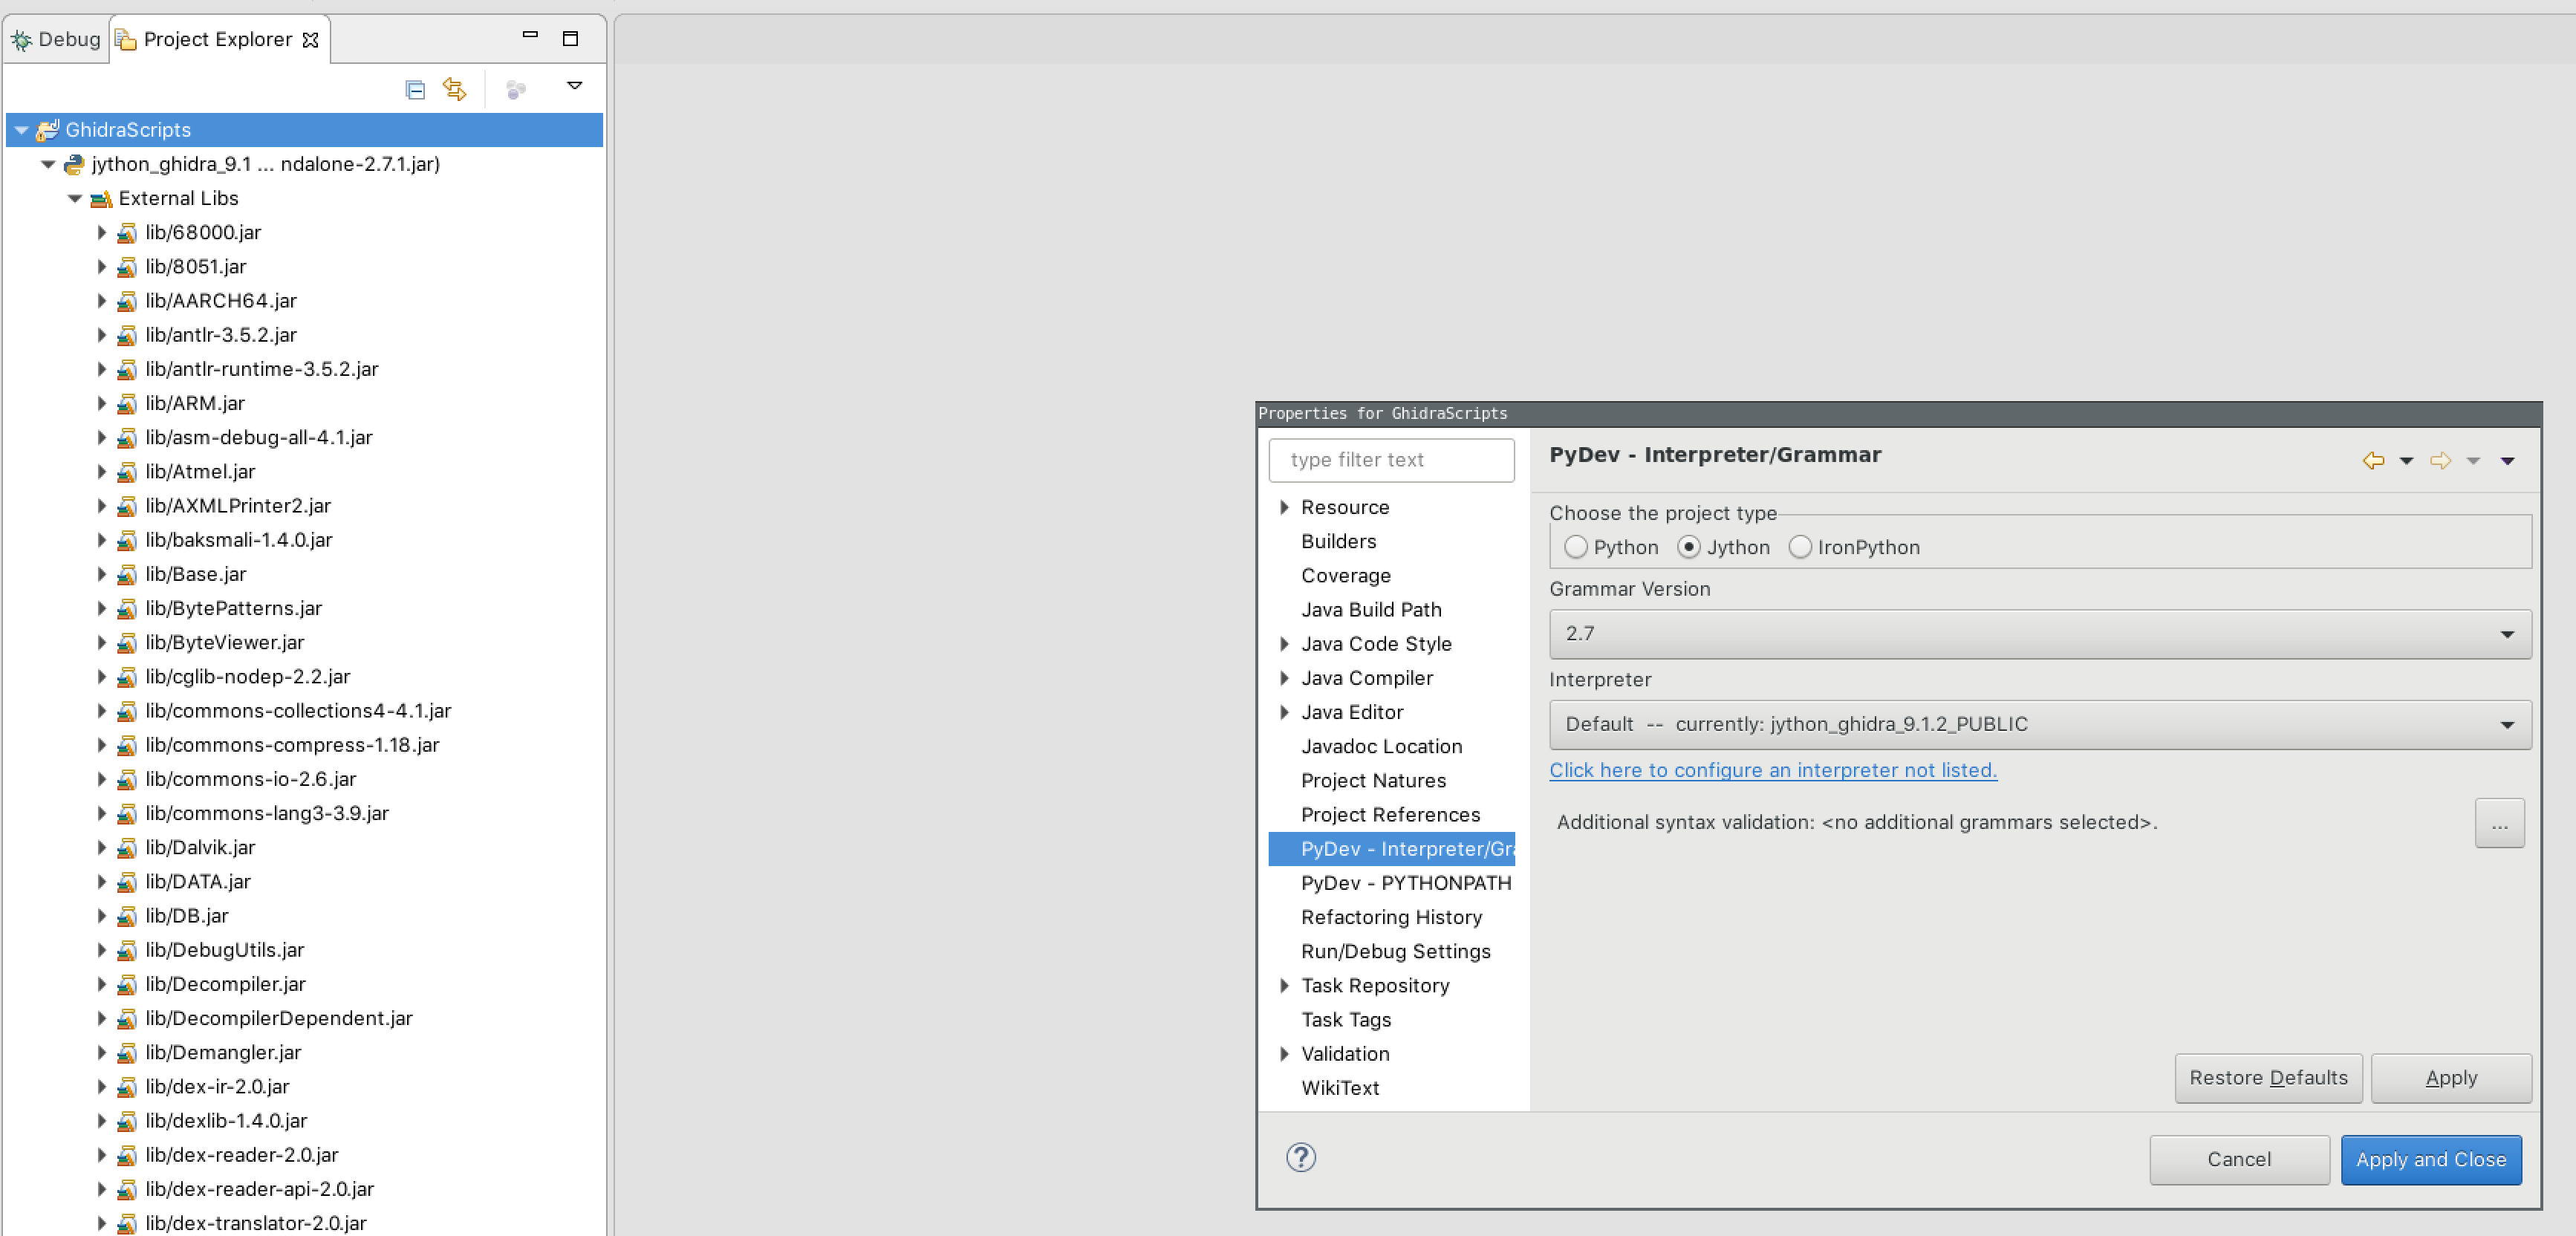Re-select the Jython radio button
Screen dimensions: 2576x1236
(1690, 547)
